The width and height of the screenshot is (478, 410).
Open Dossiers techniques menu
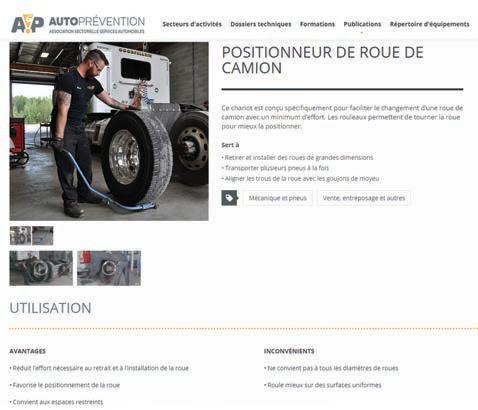(x=261, y=24)
